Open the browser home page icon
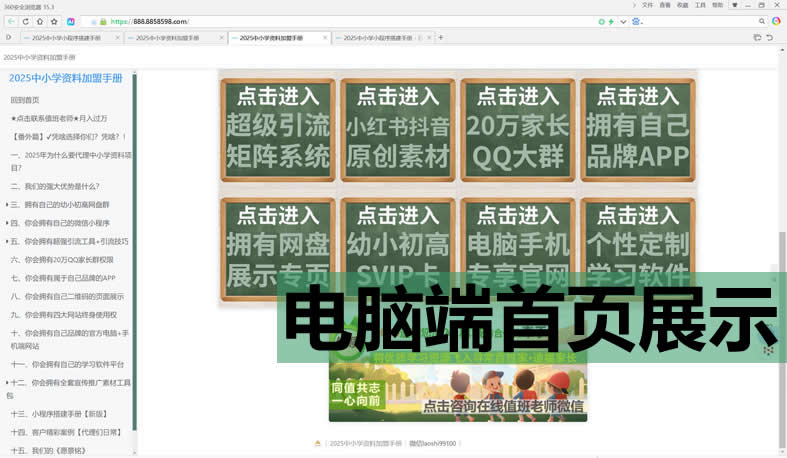The image size is (787, 458). tap(40, 22)
